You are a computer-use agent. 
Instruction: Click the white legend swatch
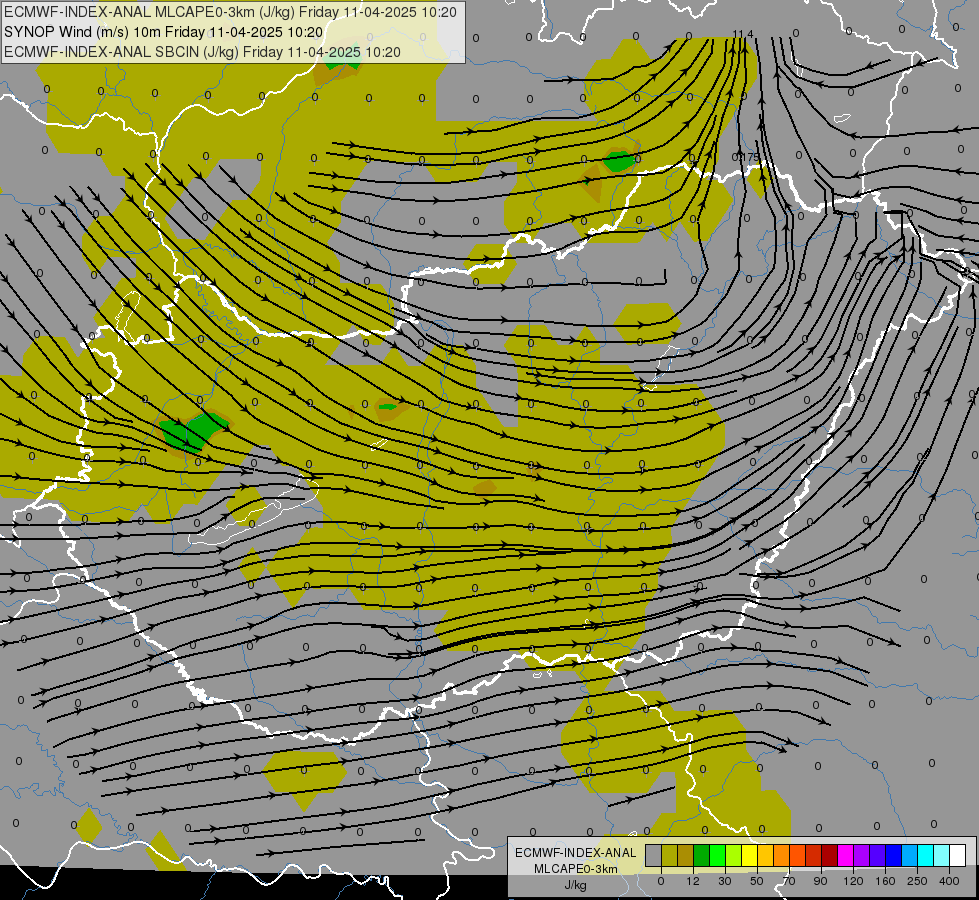click(958, 856)
